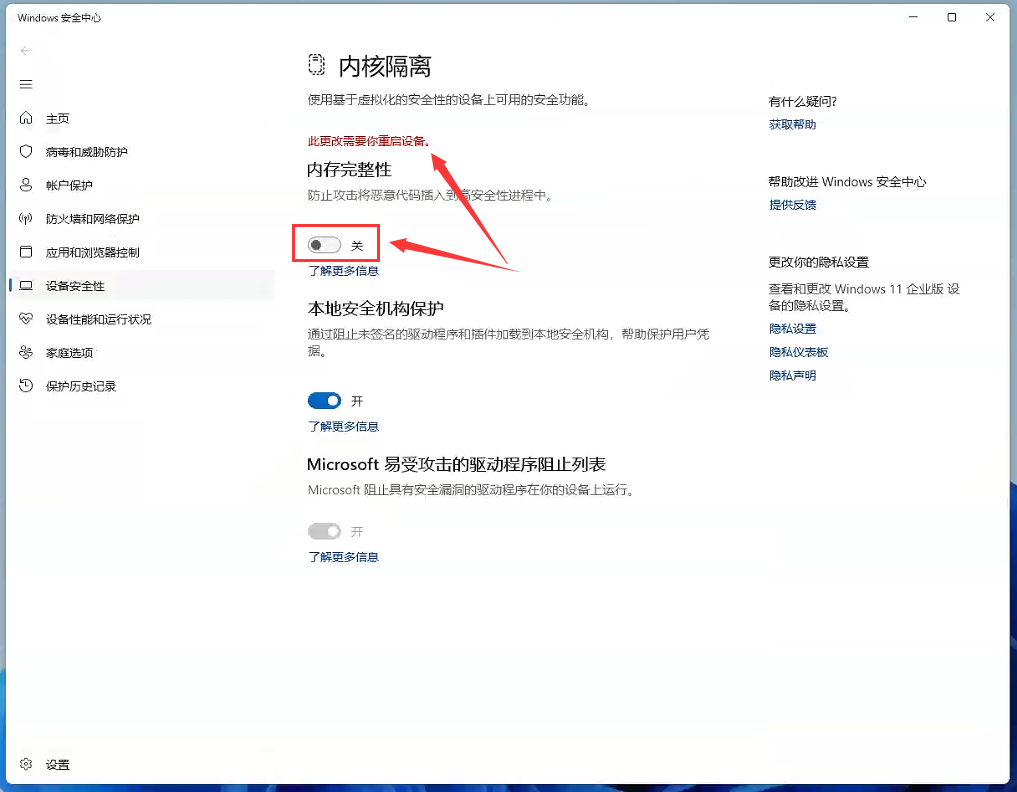Click 了解更多信息 under 驱动程序阻止列表

click(343, 557)
